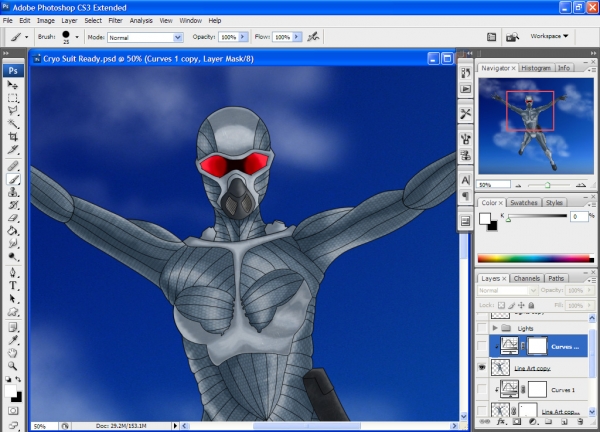Select the Eraser tool
The width and height of the screenshot is (600, 432).
click(x=13, y=218)
